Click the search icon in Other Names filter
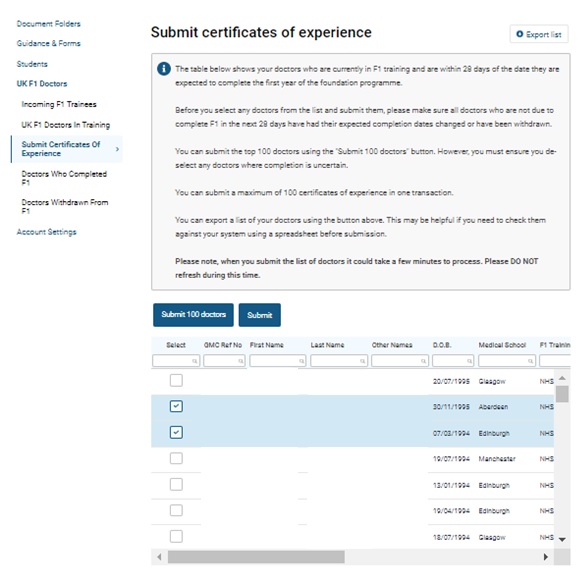The width and height of the screenshot is (588, 585). point(423,361)
